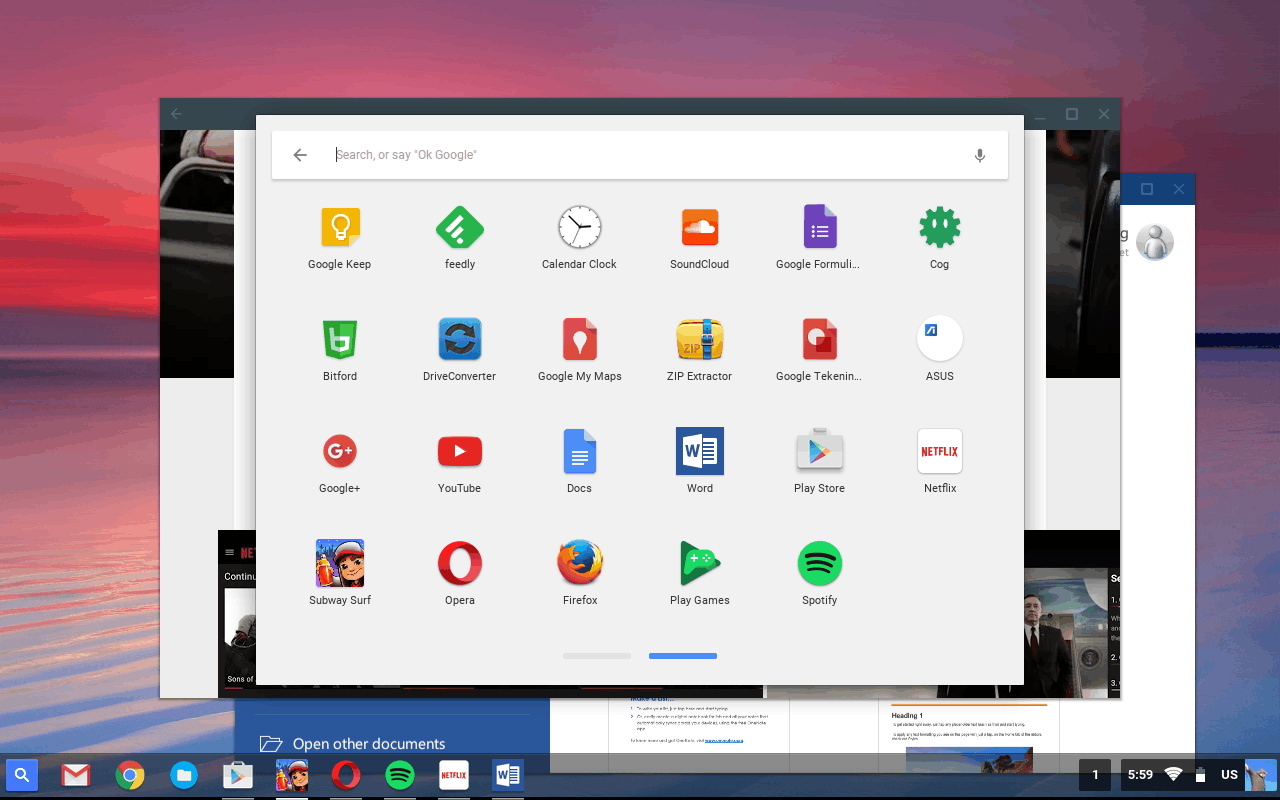Open the shelf search launcher button
The image size is (1280, 800).
pyautogui.click(x=23, y=775)
